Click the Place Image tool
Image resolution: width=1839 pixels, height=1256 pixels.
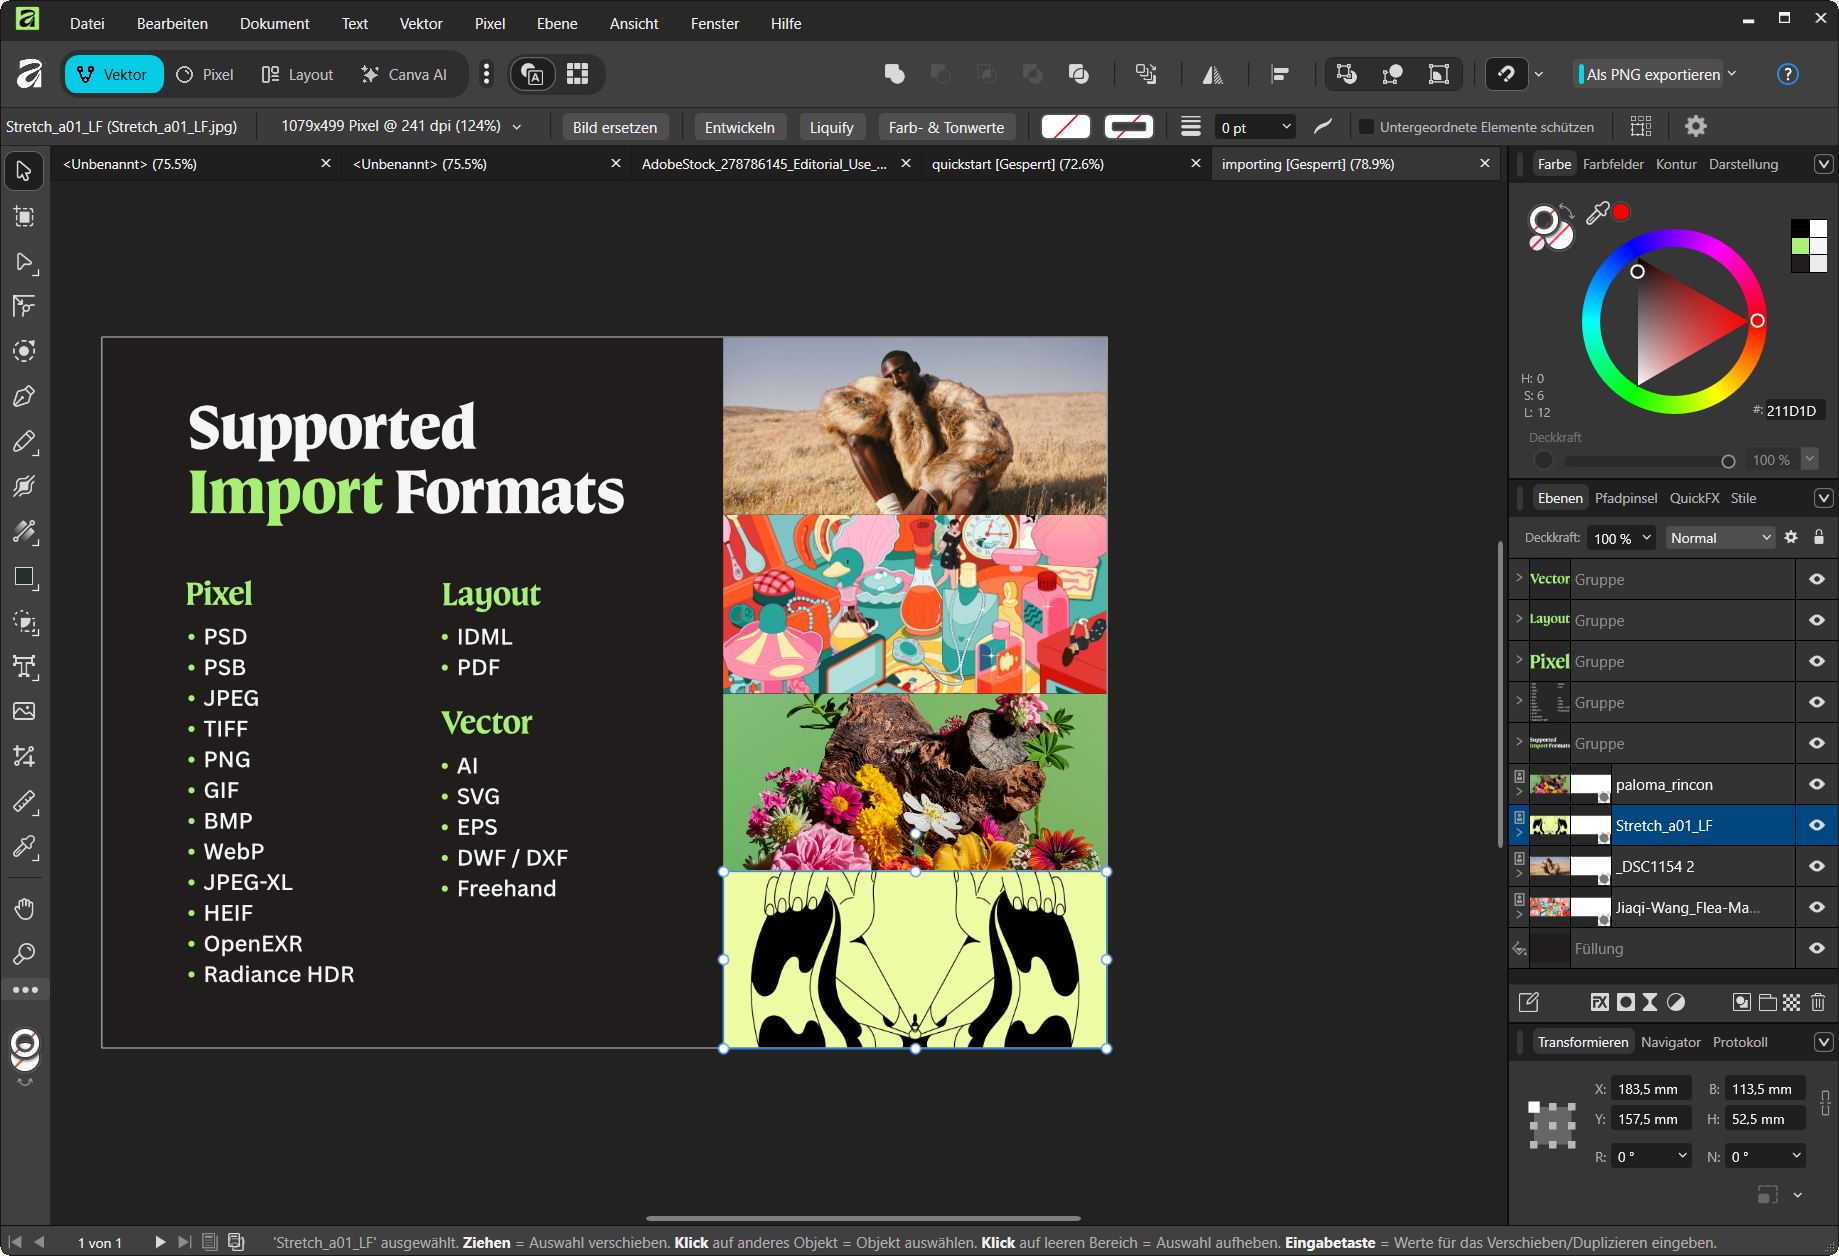(24, 711)
